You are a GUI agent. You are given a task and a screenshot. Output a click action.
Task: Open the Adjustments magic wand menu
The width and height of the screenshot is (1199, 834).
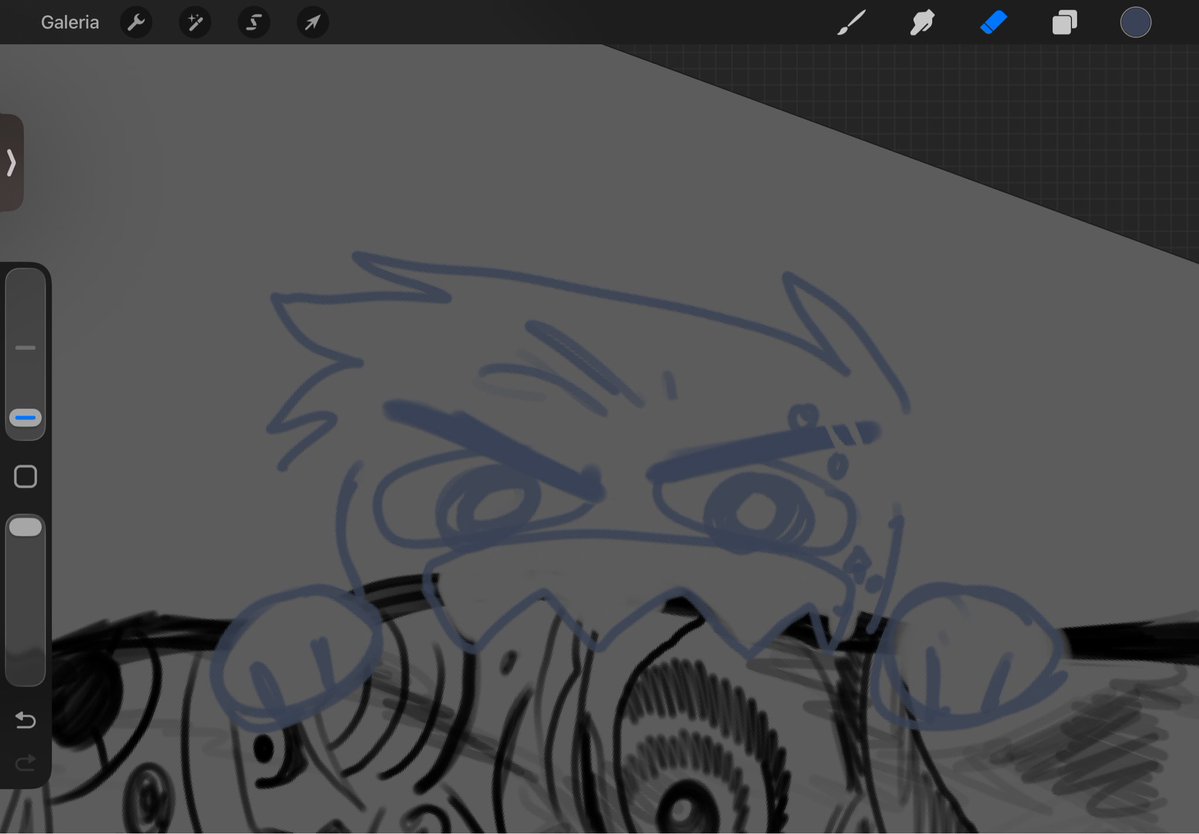click(195, 22)
